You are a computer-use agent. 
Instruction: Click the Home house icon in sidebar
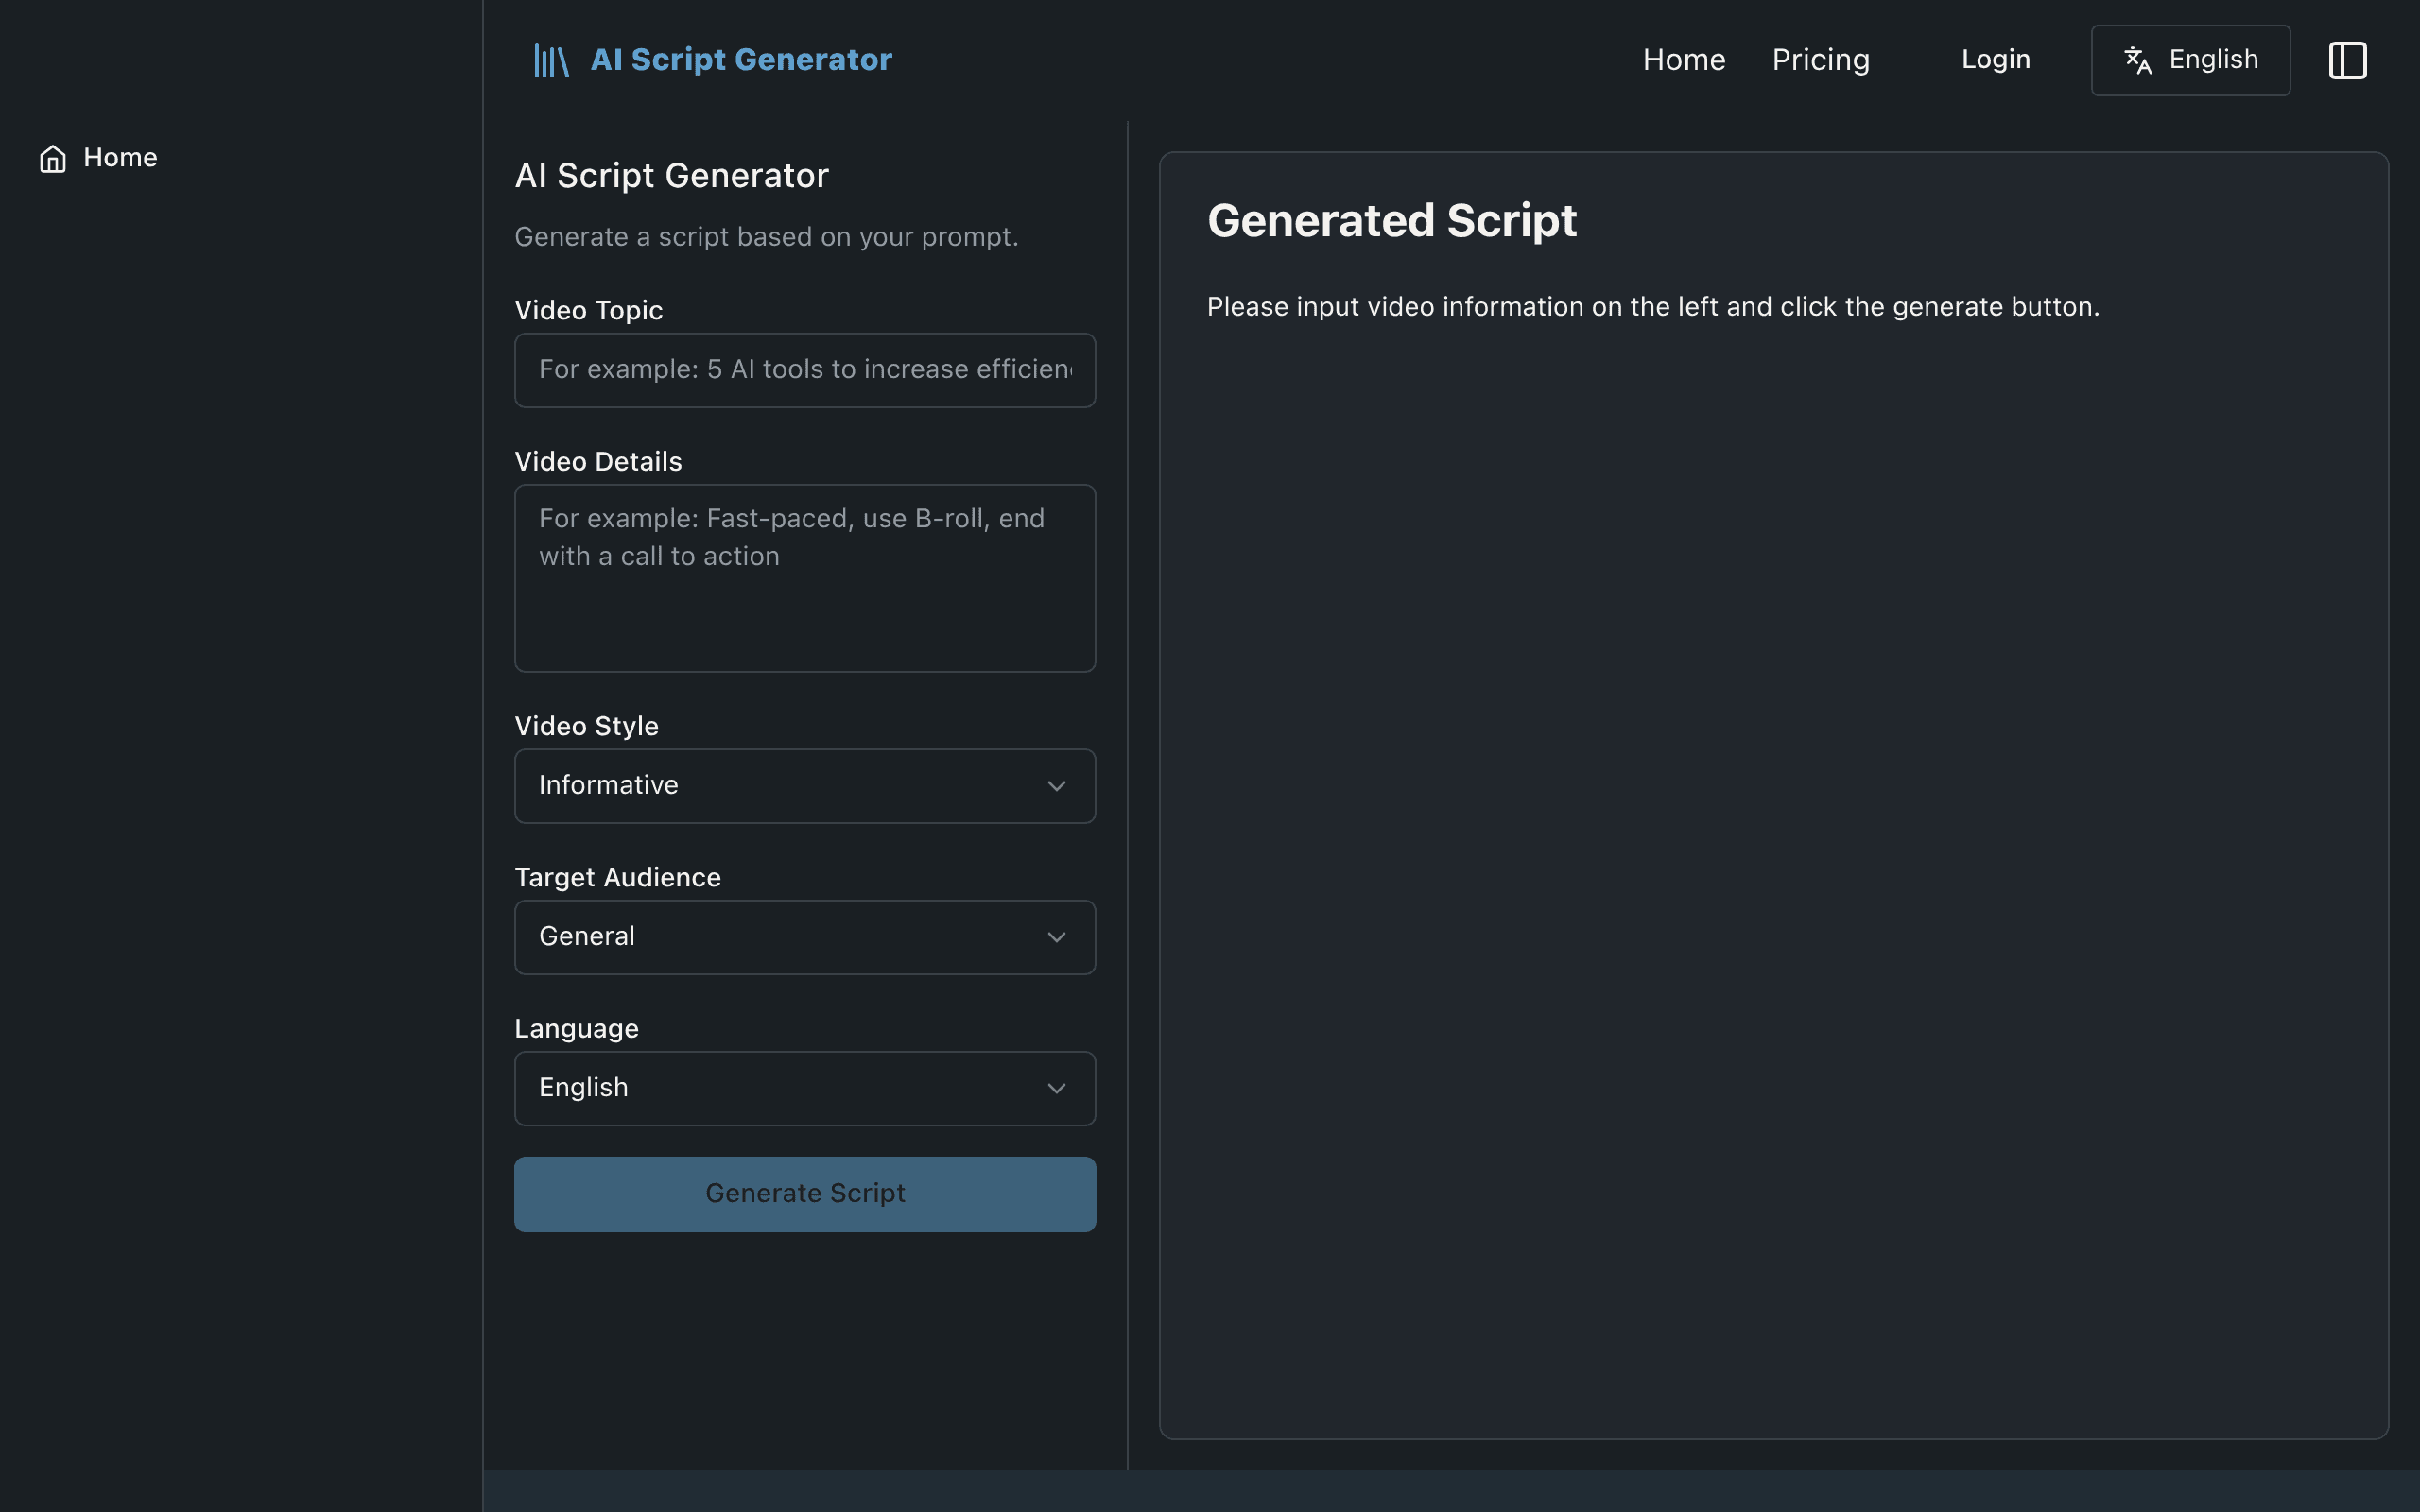coord(53,158)
